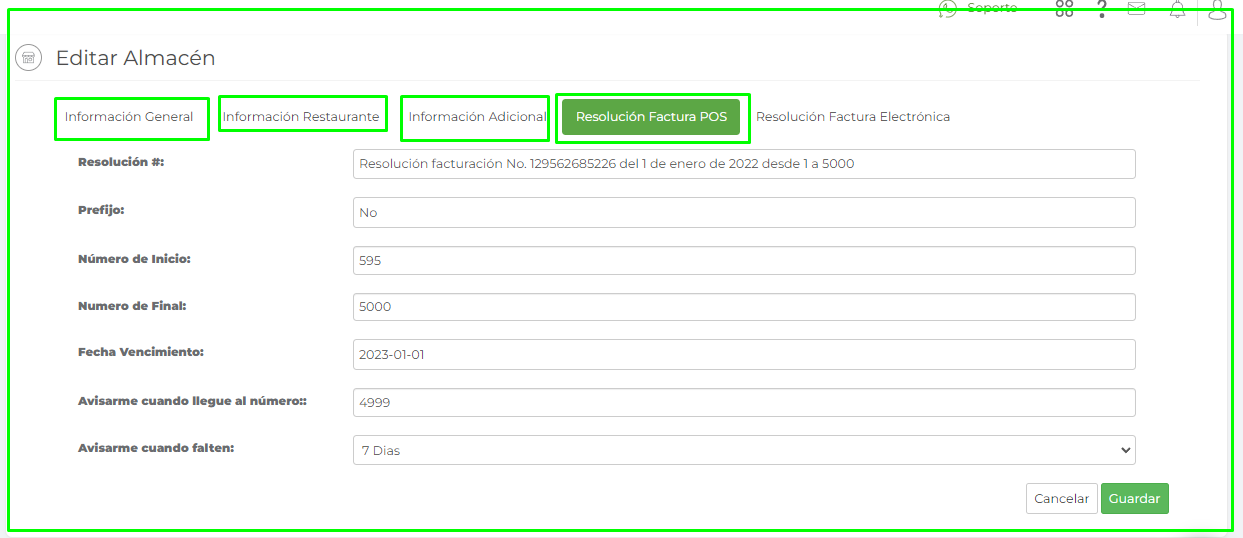Open the mail envelope icon
The height and width of the screenshot is (538, 1243).
(1137, 9)
